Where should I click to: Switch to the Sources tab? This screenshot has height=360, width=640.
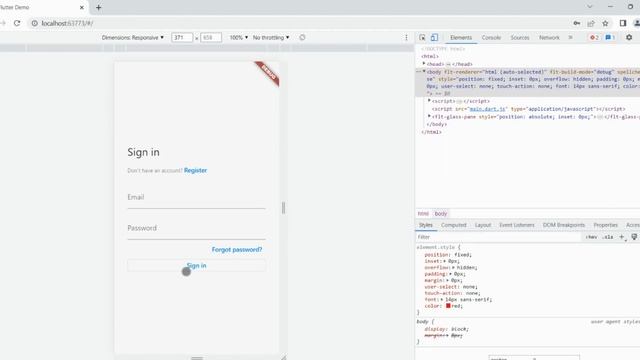tap(520, 38)
